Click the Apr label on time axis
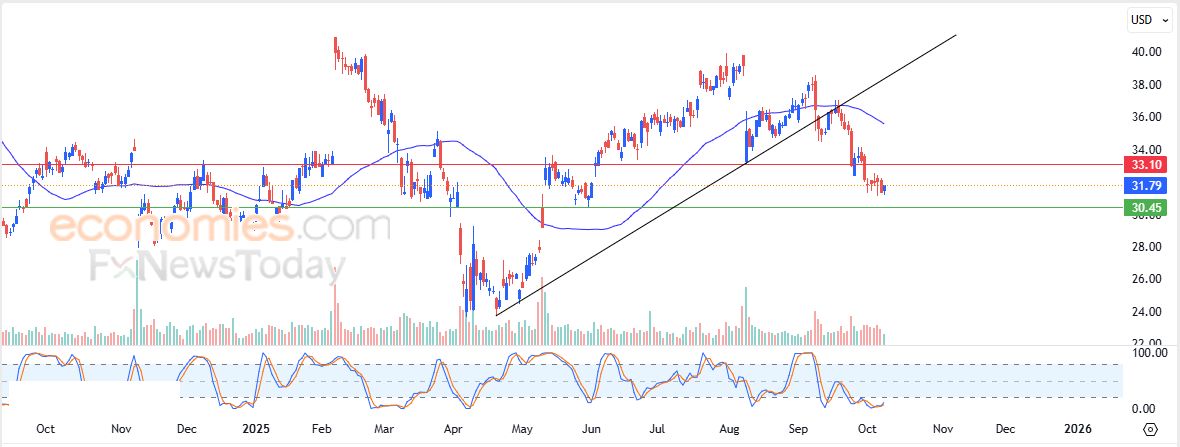The height and width of the screenshot is (447, 1180). (453, 429)
